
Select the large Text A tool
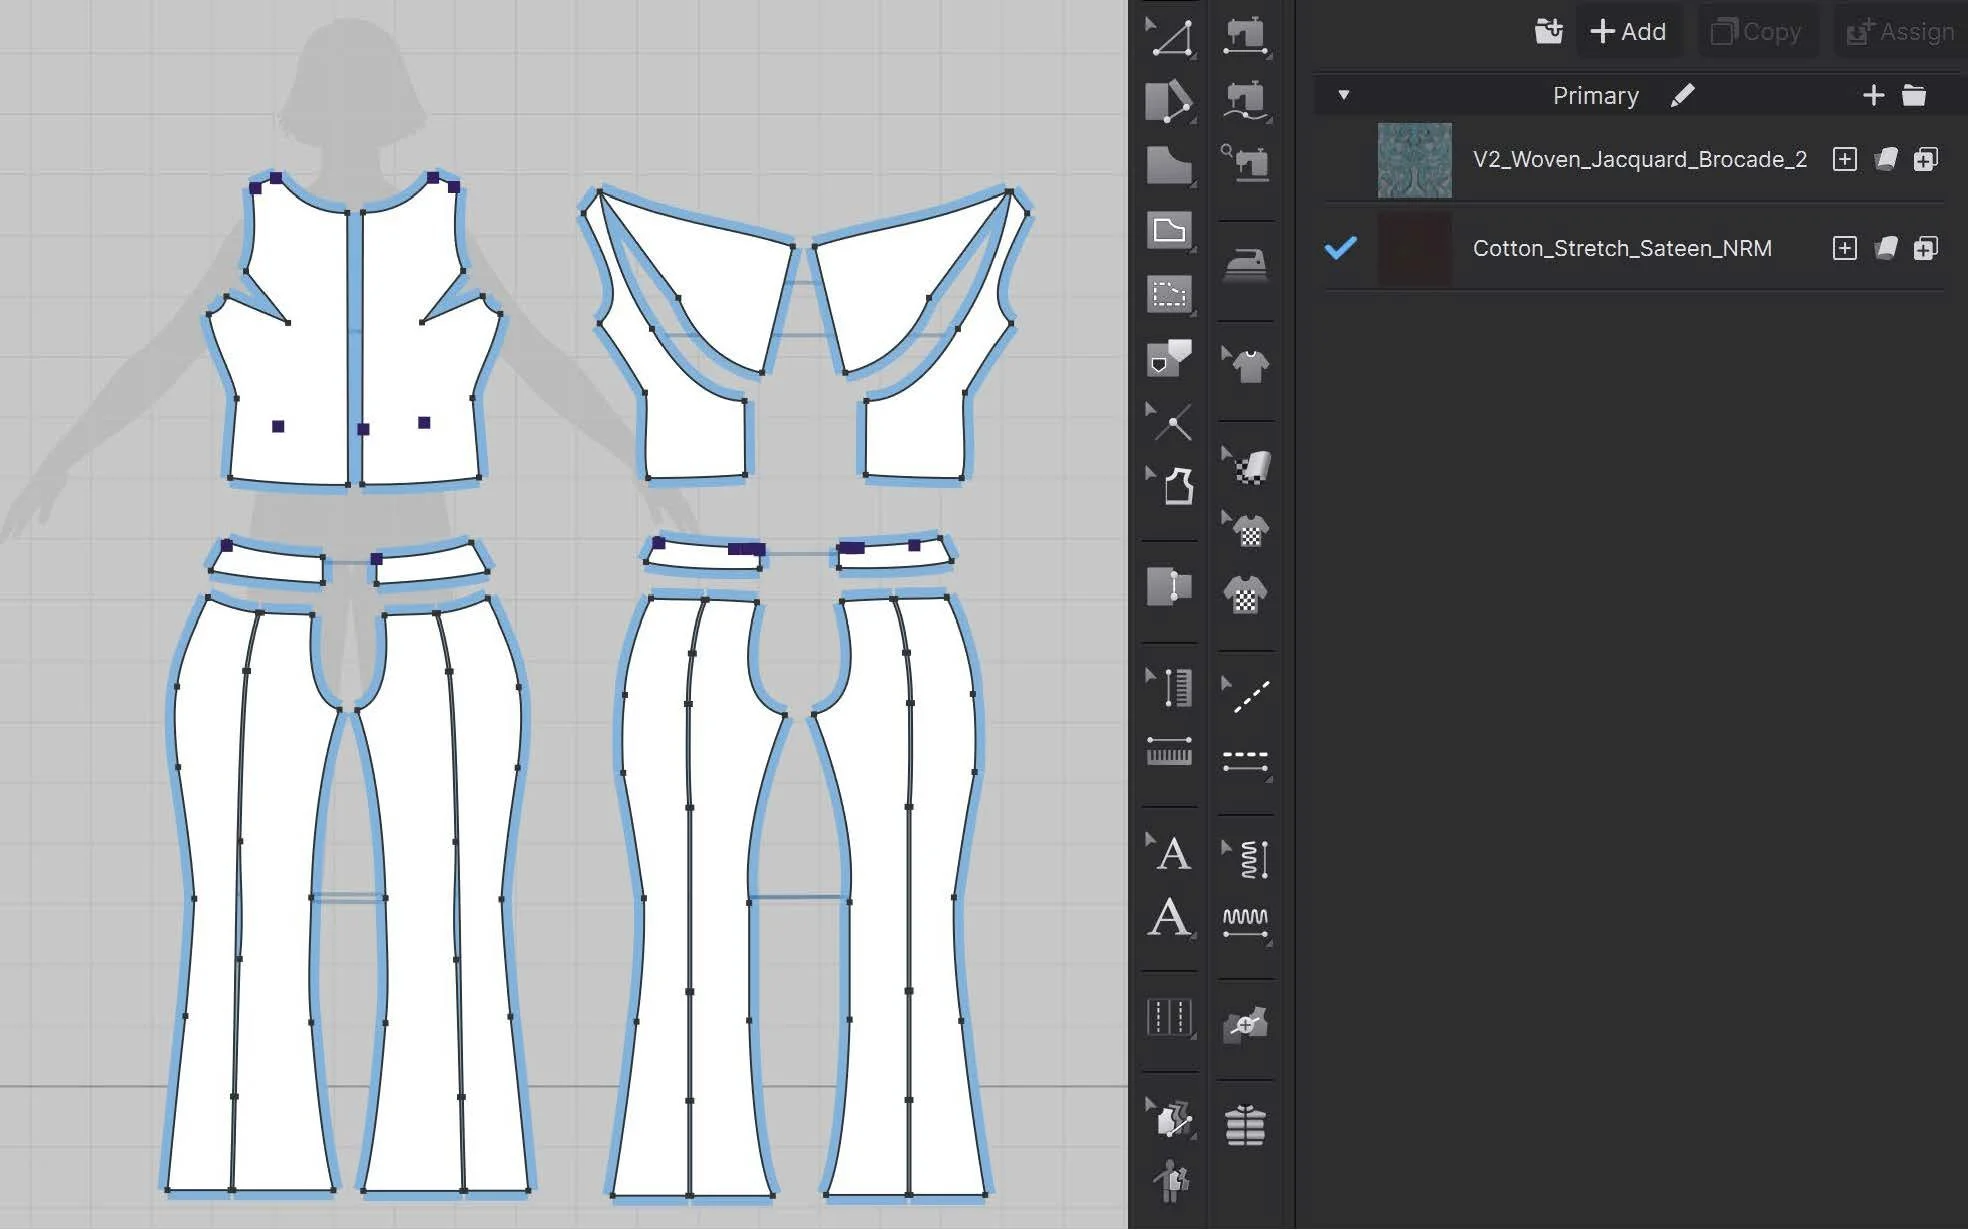(x=1169, y=918)
